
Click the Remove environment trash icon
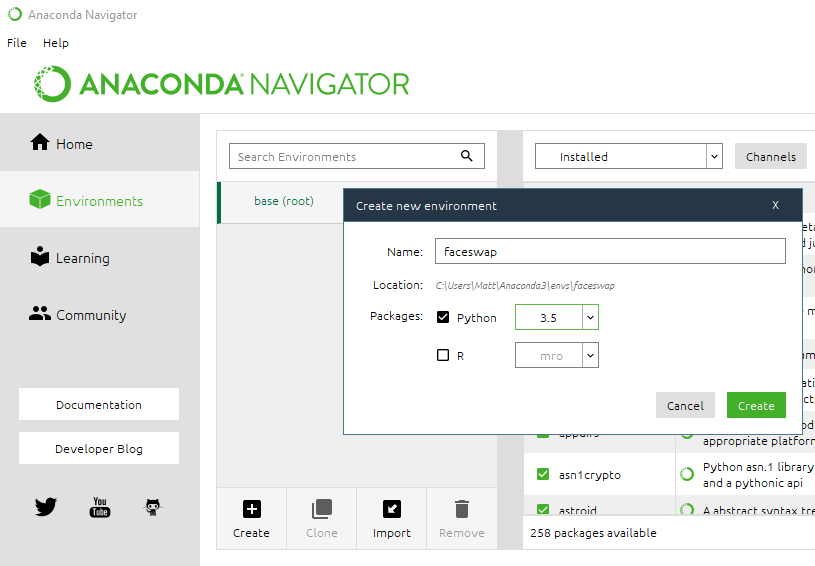pos(462,509)
